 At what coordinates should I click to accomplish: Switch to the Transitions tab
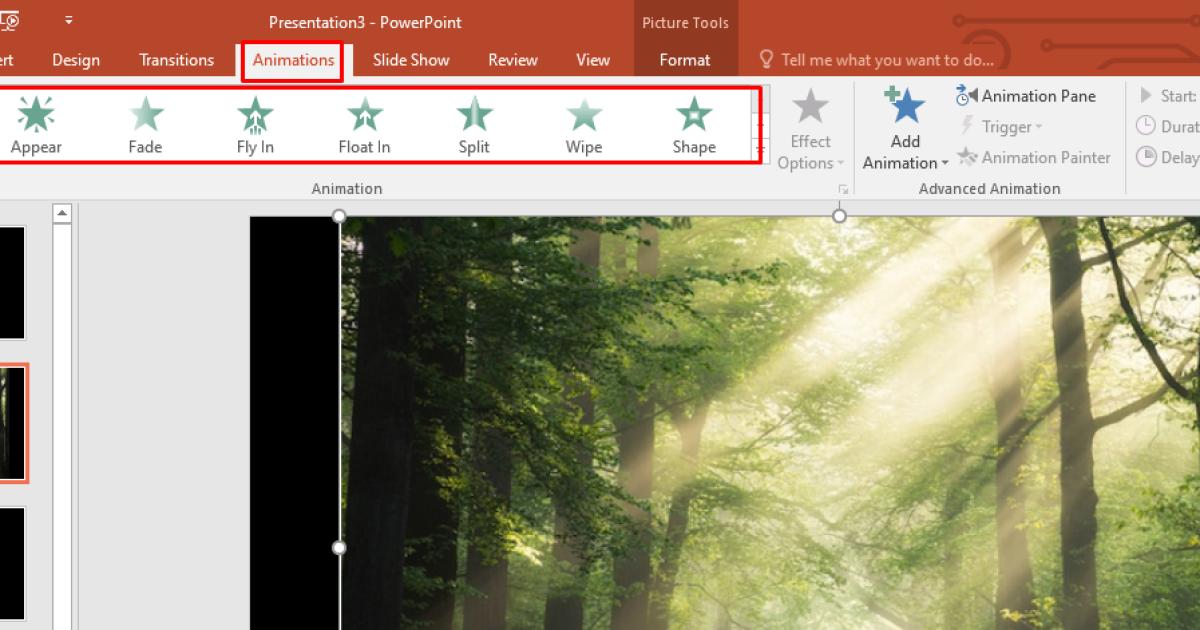pyautogui.click(x=177, y=60)
